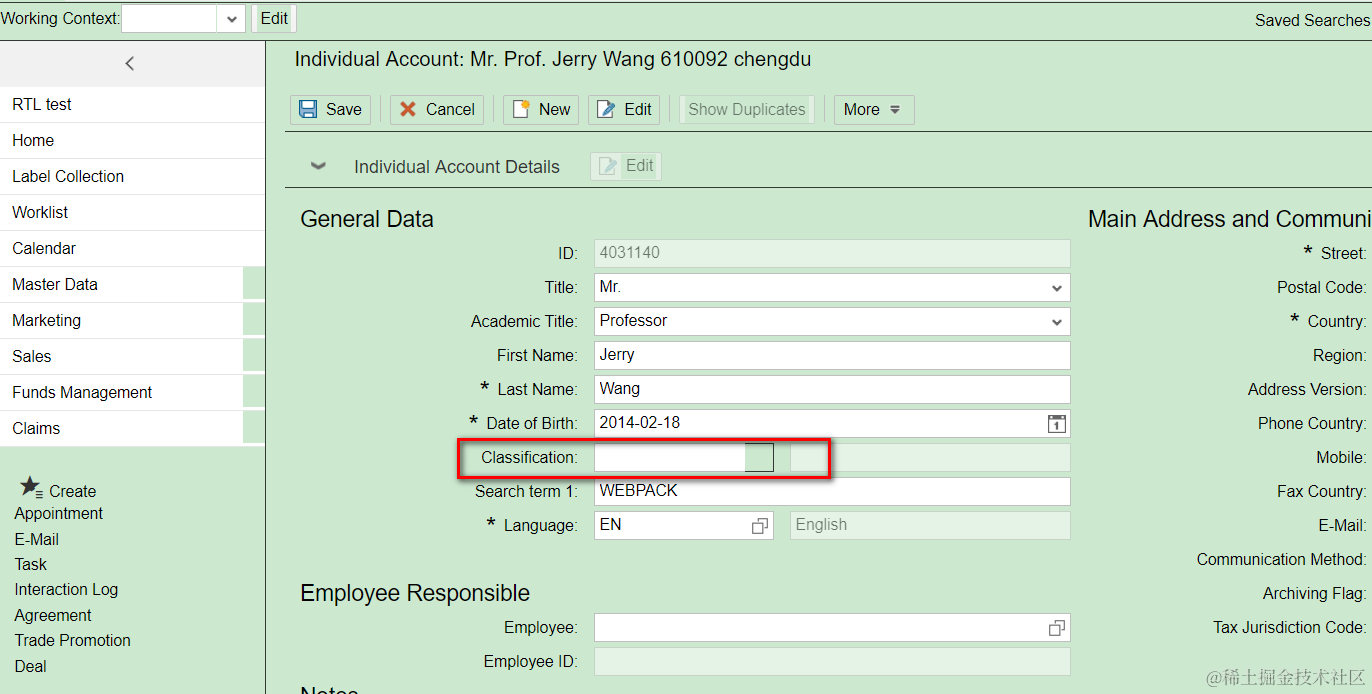Click the First Name field

pos(832,356)
